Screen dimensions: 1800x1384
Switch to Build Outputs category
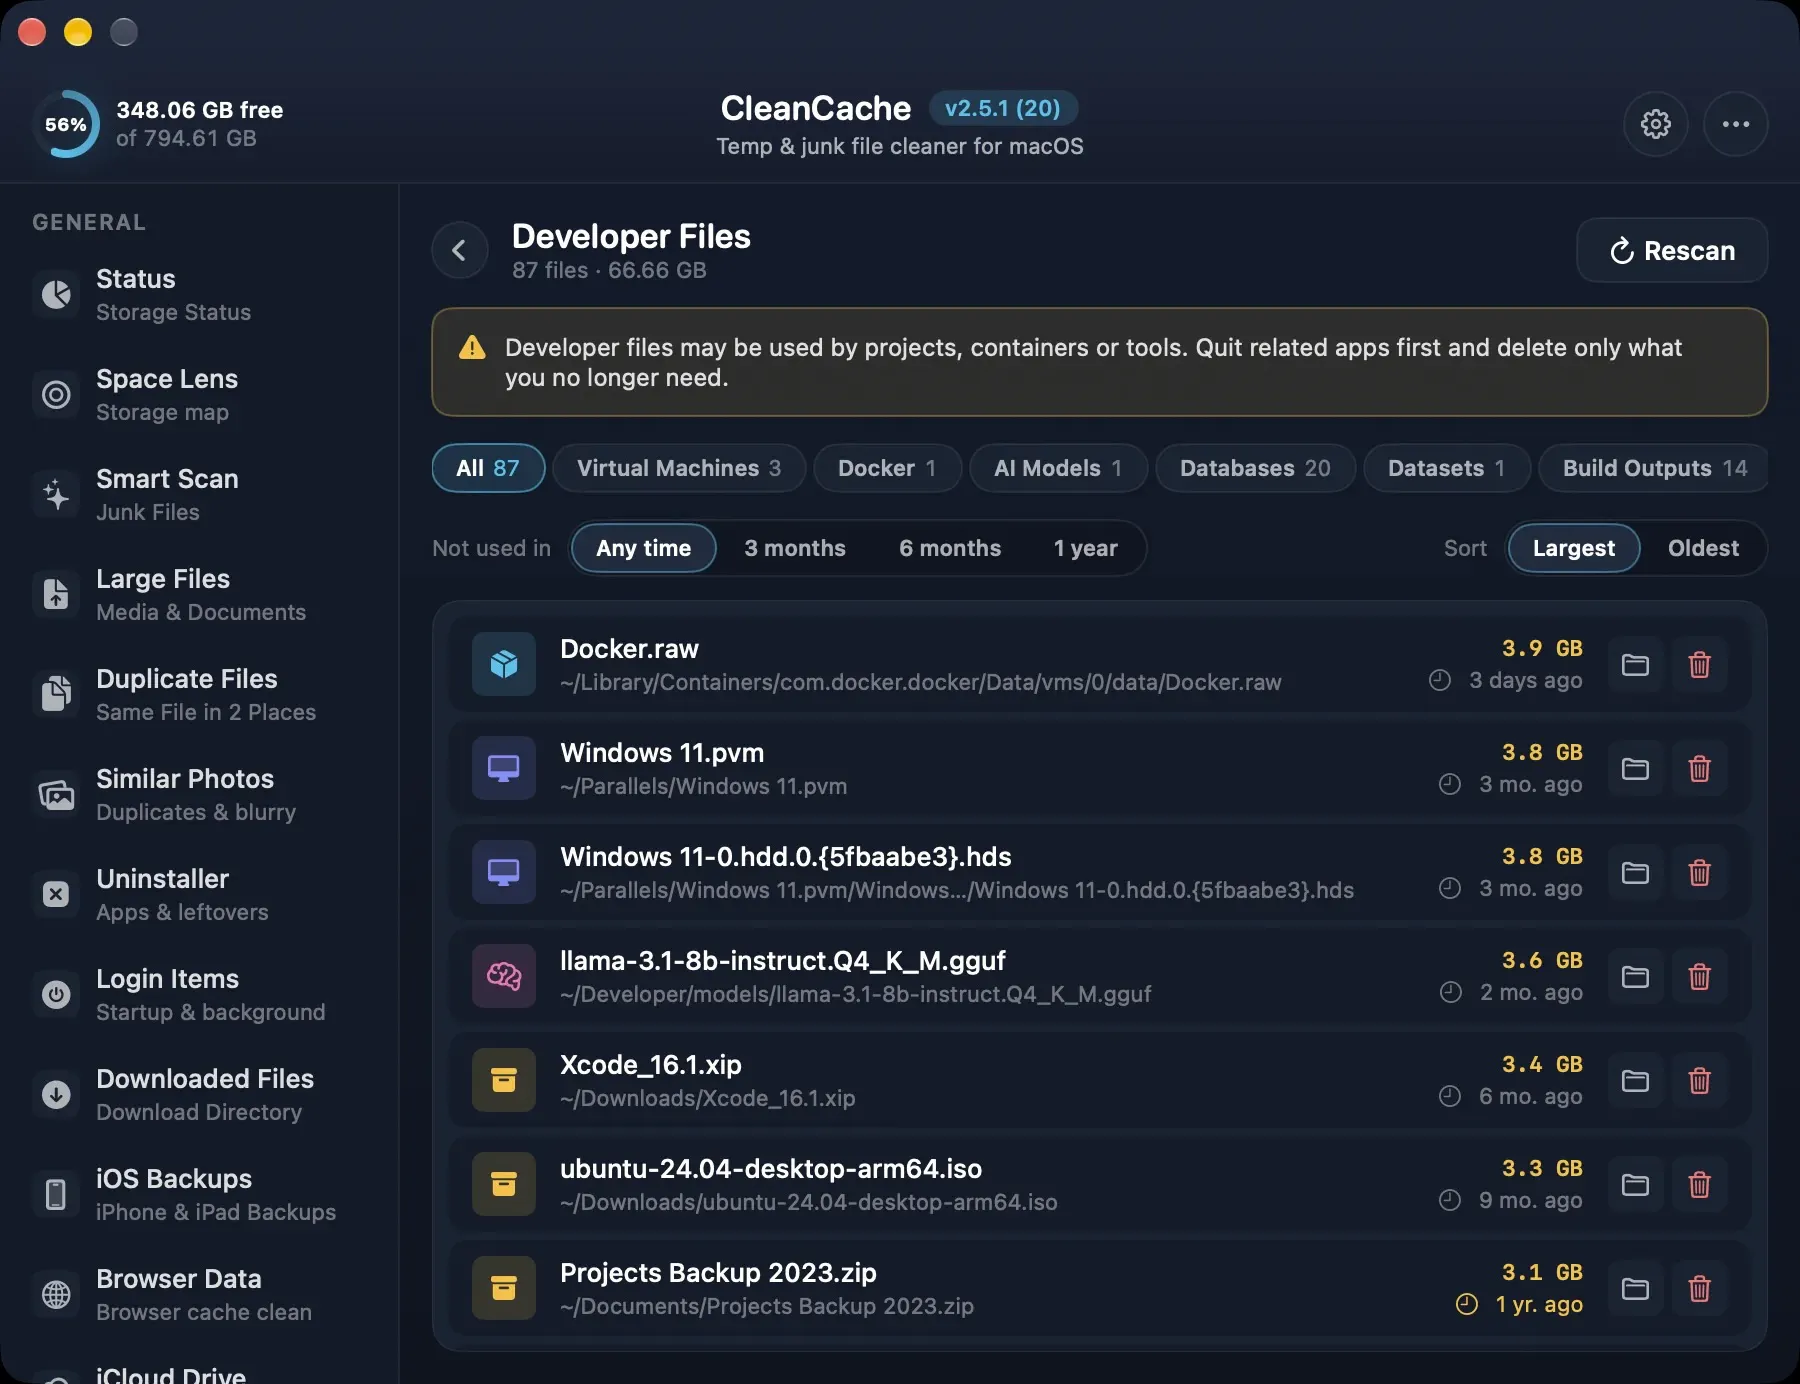(1654, 468)
